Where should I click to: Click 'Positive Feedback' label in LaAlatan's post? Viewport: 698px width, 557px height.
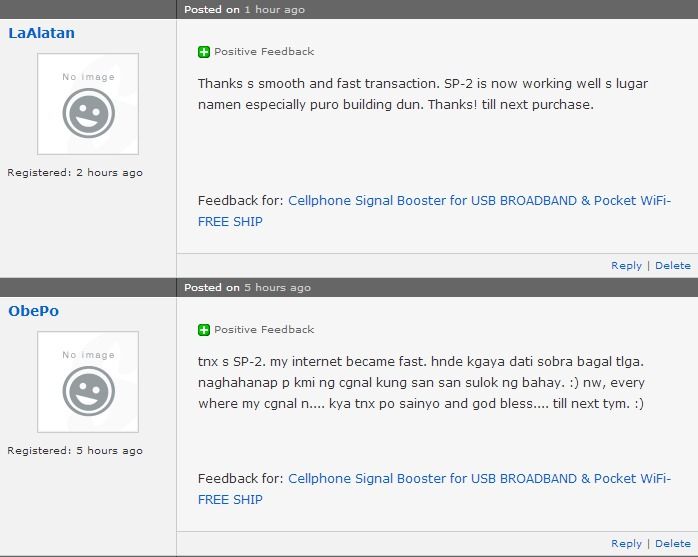pyautogui.click(x=264, y=52)
